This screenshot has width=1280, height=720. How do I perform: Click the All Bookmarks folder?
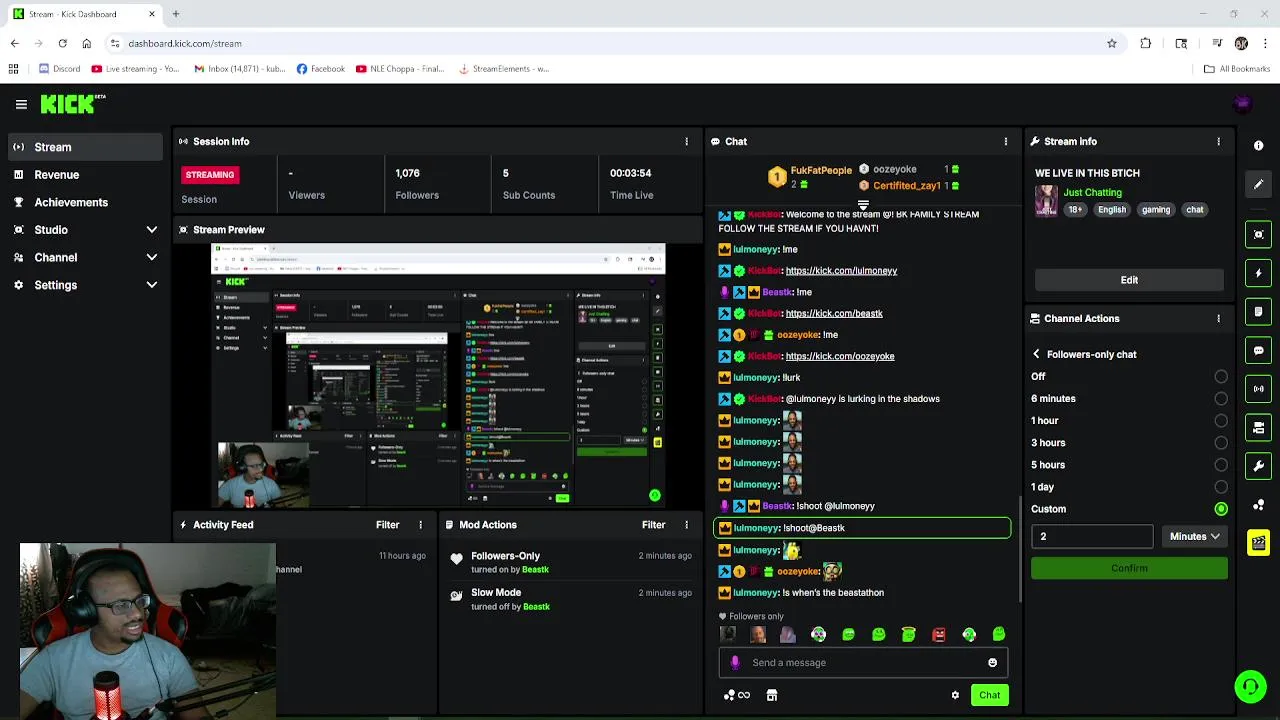1237,69
